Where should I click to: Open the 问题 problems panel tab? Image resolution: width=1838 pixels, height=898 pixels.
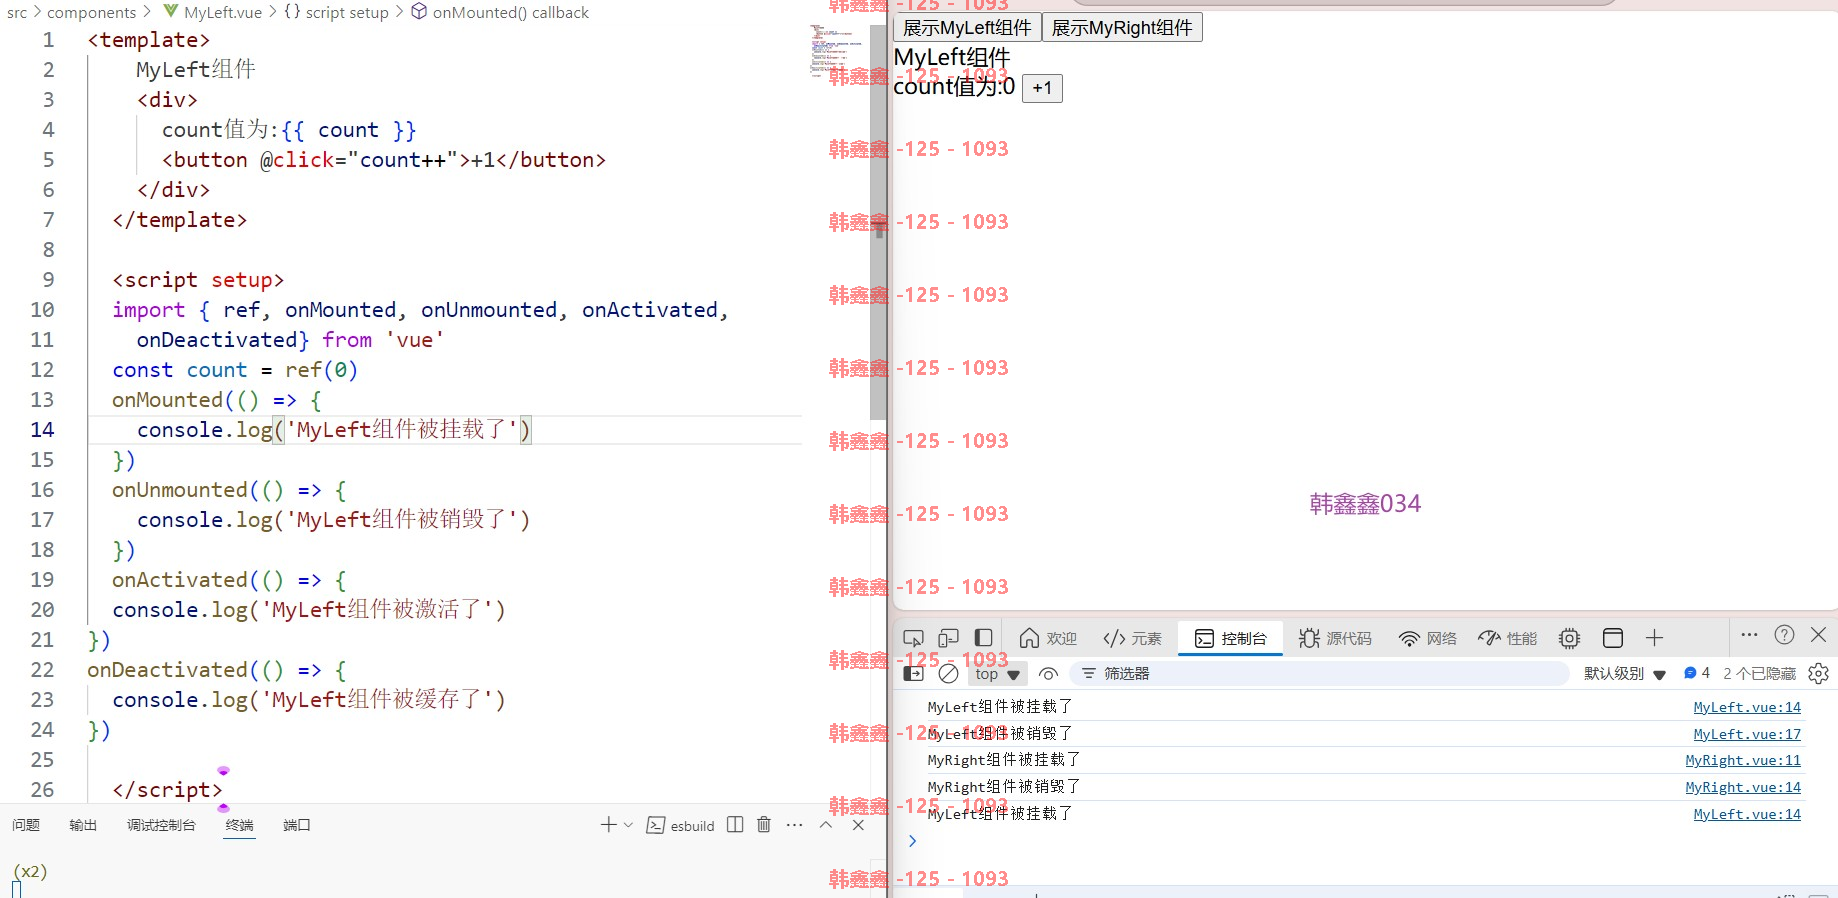(26, 825)
